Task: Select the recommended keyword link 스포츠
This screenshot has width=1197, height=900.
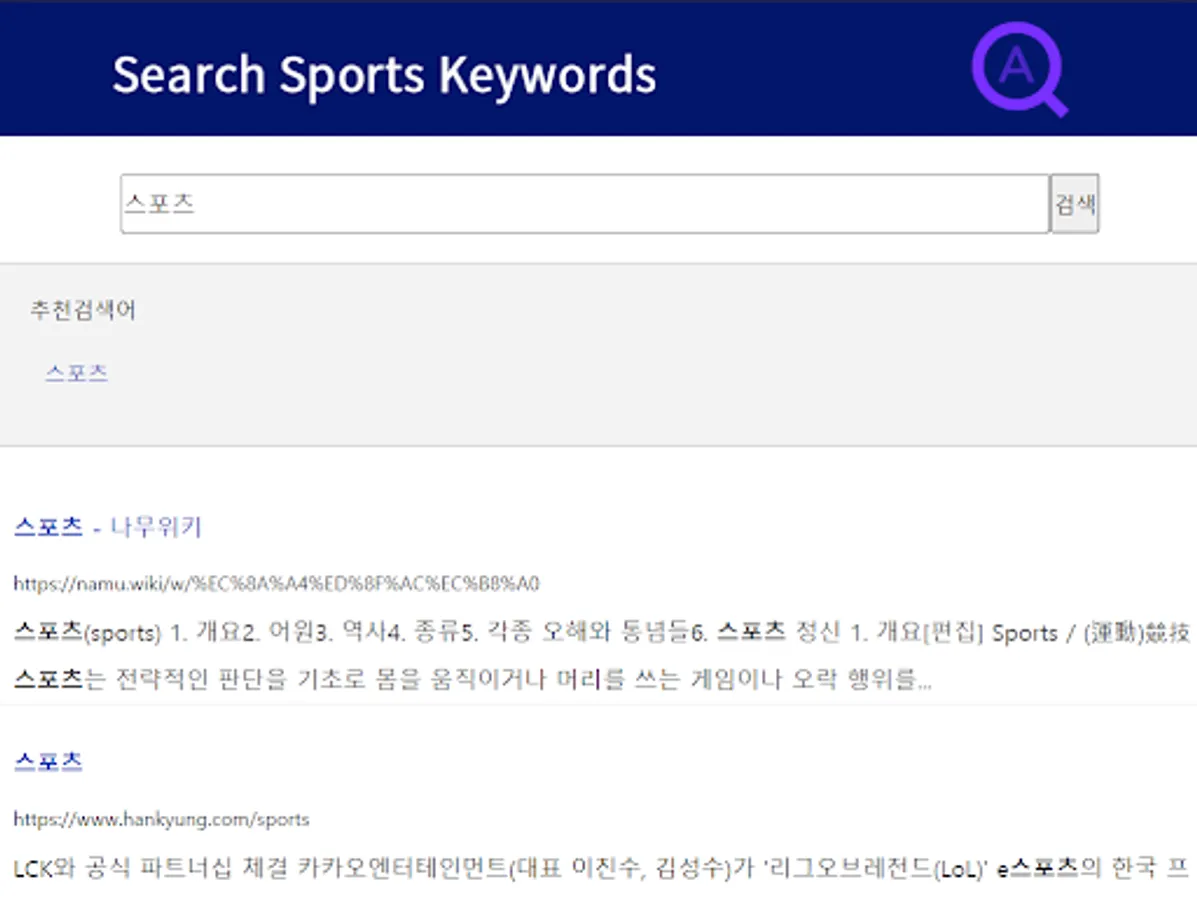Action: tap(76, 373)
